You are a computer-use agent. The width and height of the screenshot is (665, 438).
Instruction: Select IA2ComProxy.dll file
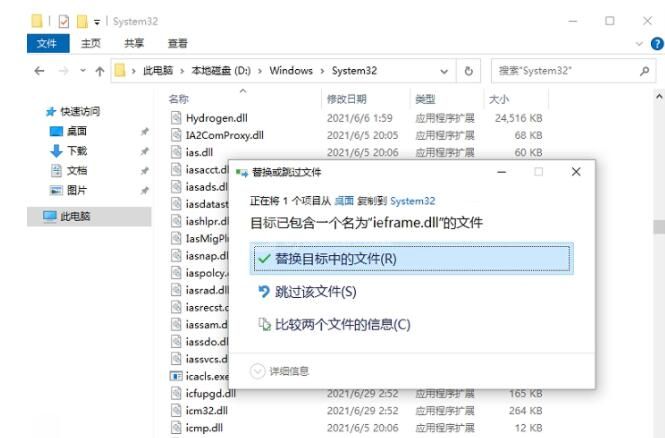tap(224, 135)
